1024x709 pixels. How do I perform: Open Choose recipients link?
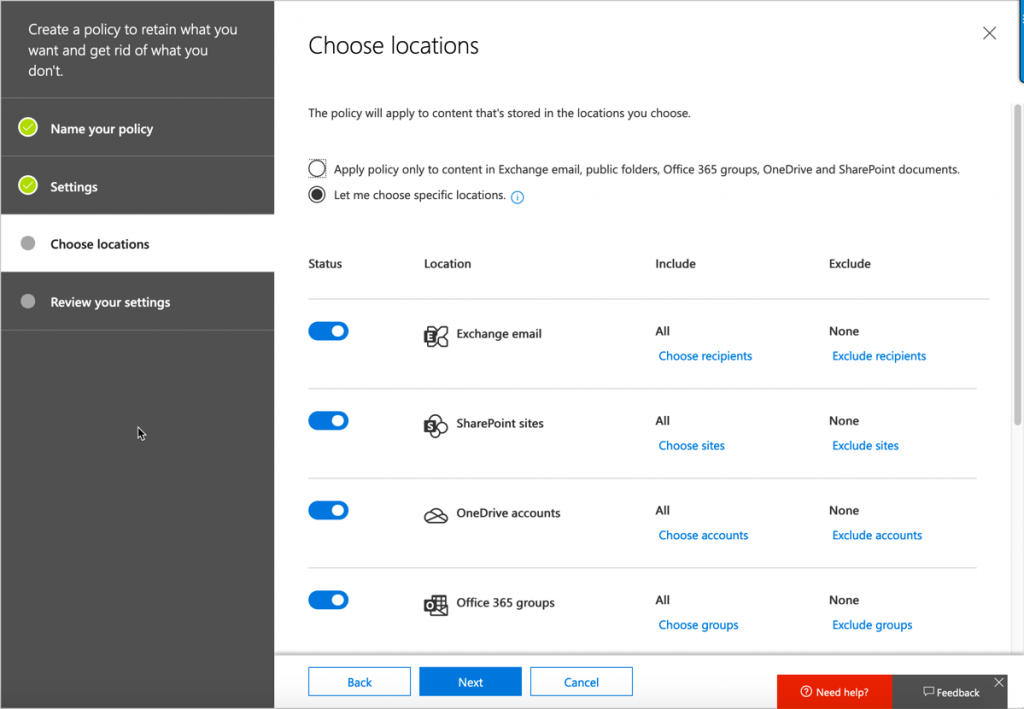click(705, 356)
